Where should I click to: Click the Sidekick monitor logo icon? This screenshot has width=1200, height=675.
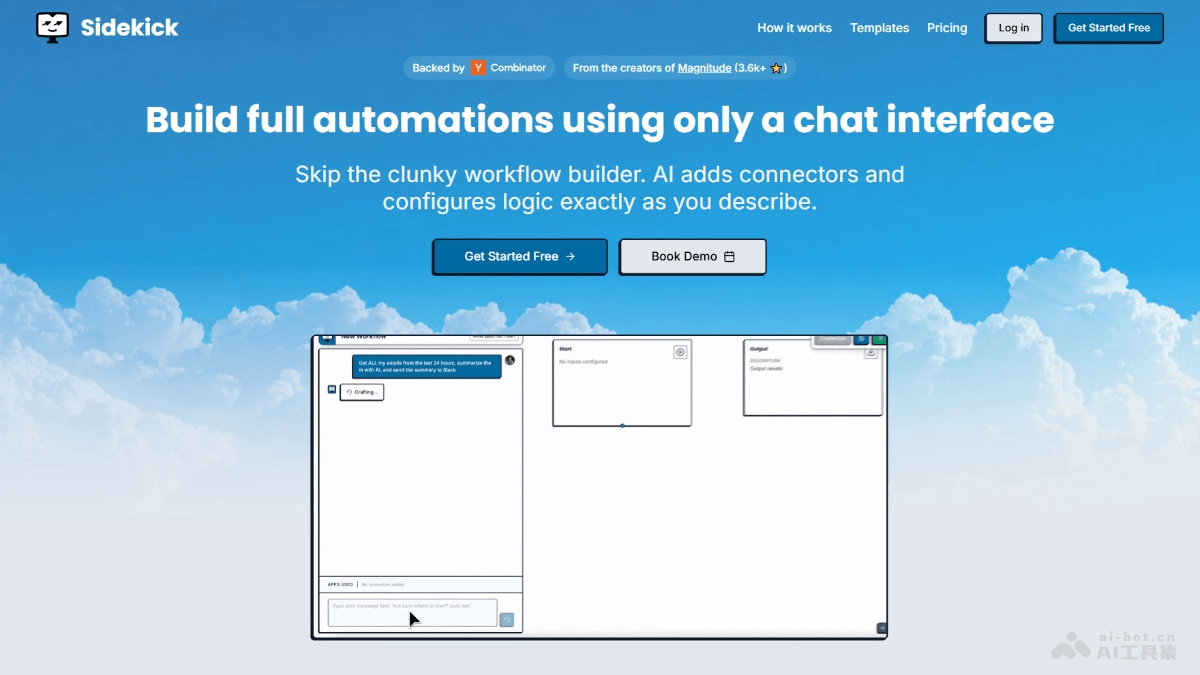coord(52,27)
